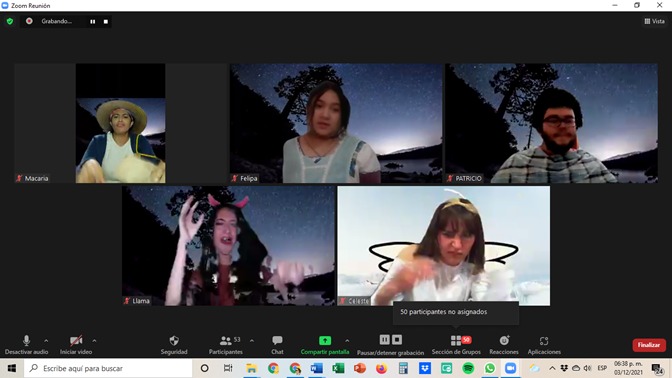
Task: Click OneDrive cloud tray icon
Action: (x=576, y=368)
